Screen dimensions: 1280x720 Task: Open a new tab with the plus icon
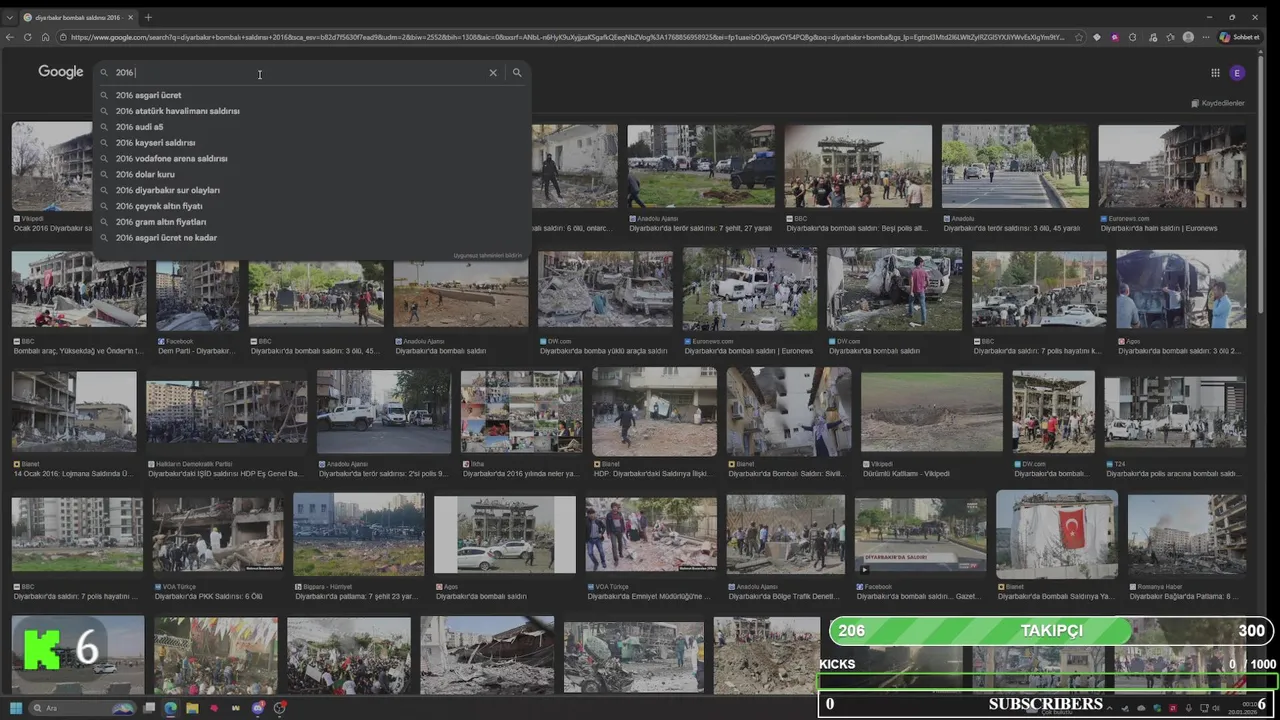[x=148, y=17]
